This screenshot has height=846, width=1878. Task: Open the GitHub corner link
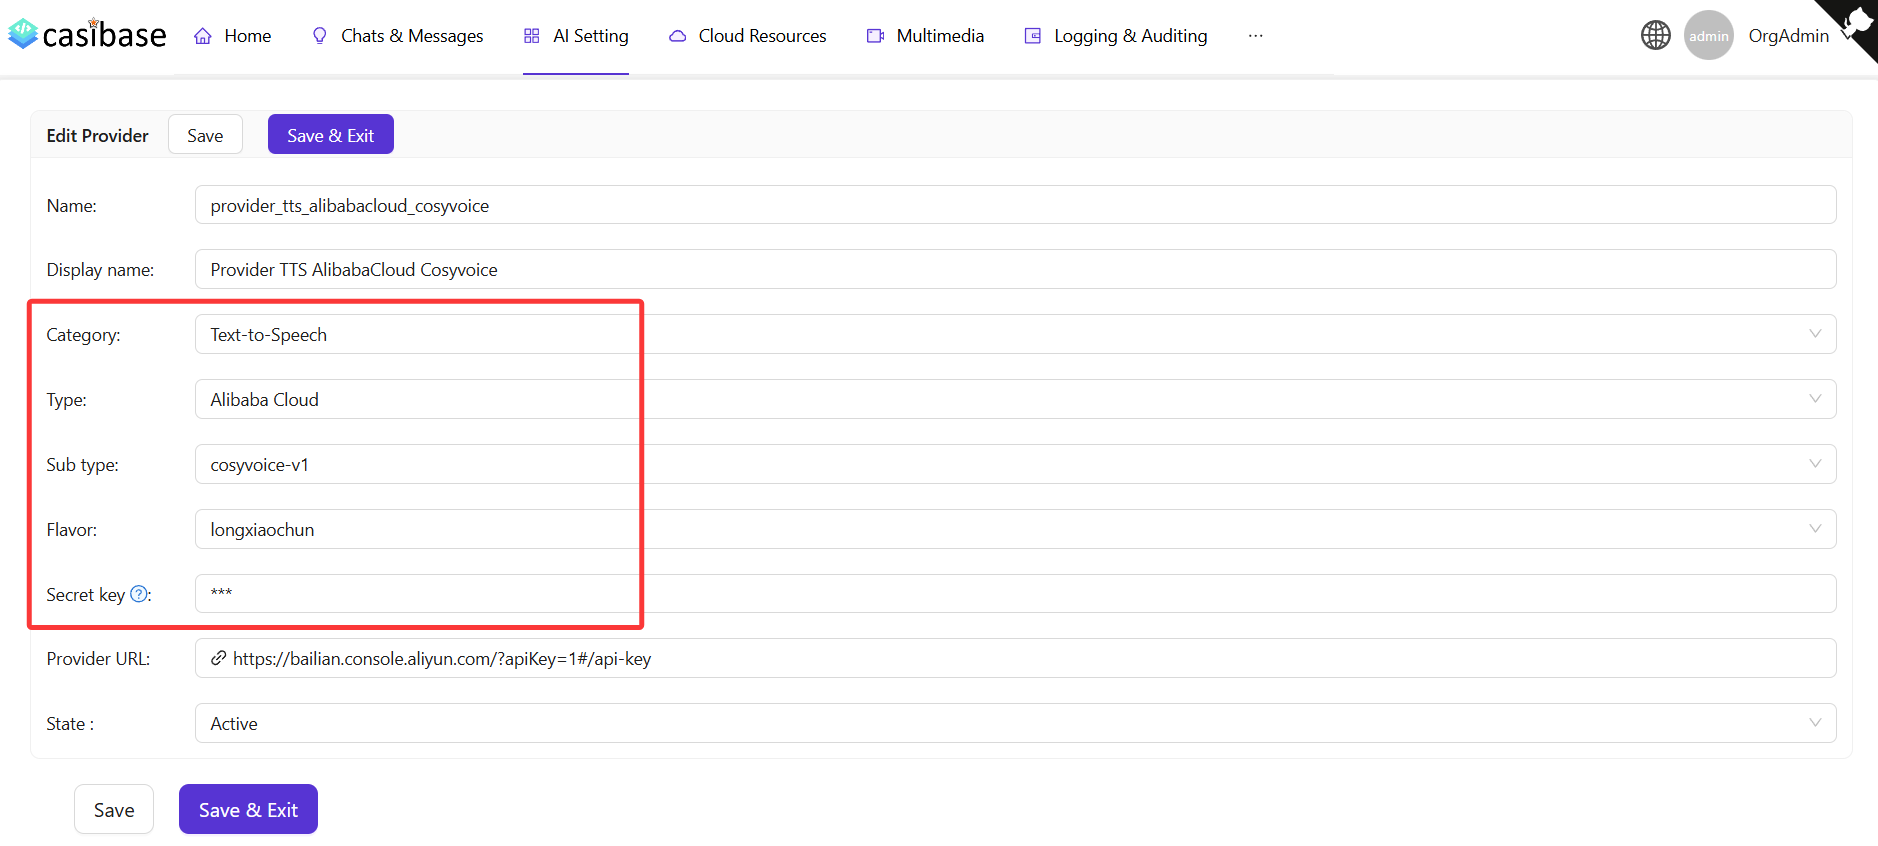click(x=1853, y=23)
